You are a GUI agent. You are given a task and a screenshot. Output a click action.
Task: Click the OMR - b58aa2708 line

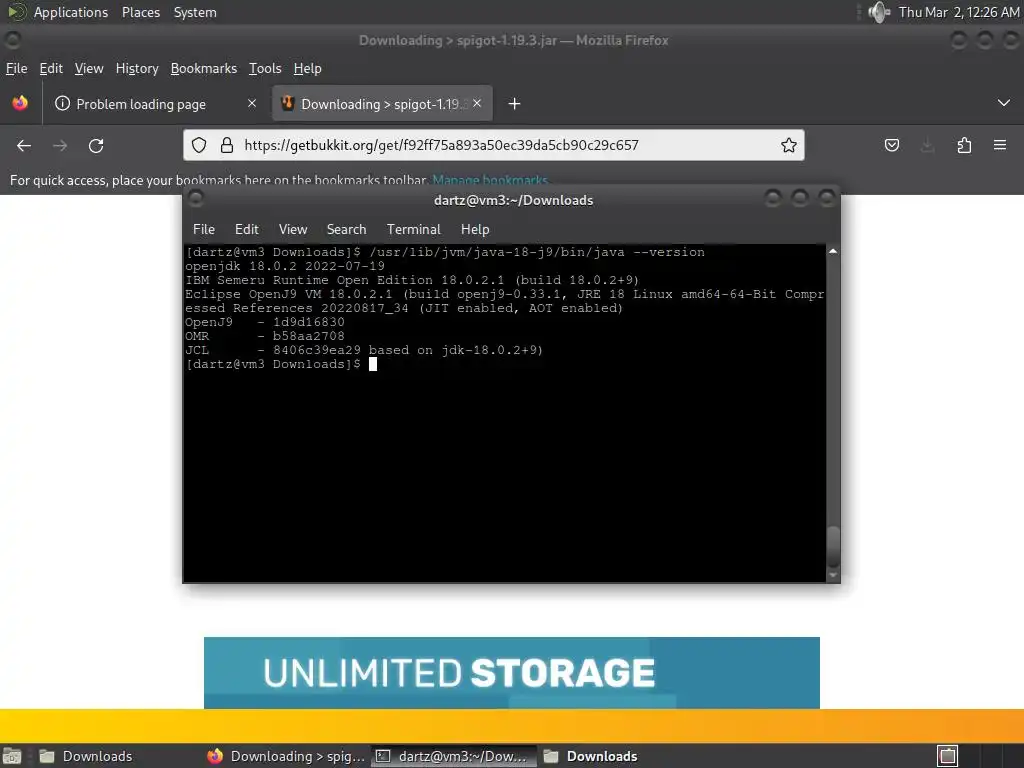coord(264,336)
